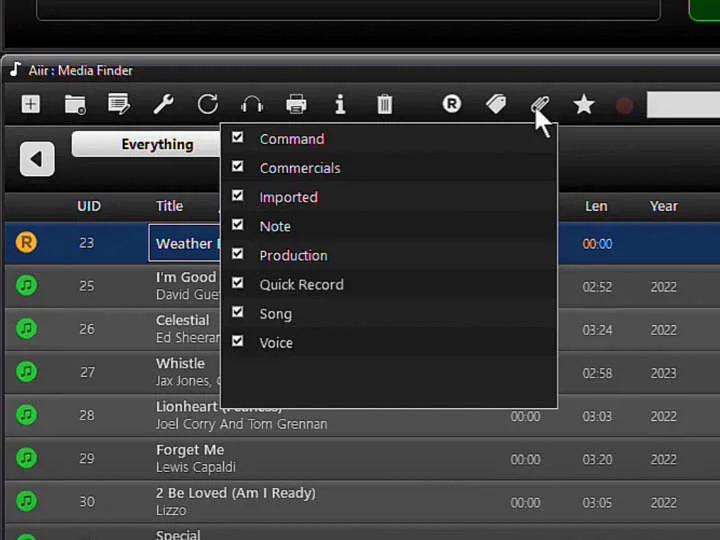Uncheck the Commercials checkbox
The width and height of the screenshot is (720, 540).
coord(237,166)
